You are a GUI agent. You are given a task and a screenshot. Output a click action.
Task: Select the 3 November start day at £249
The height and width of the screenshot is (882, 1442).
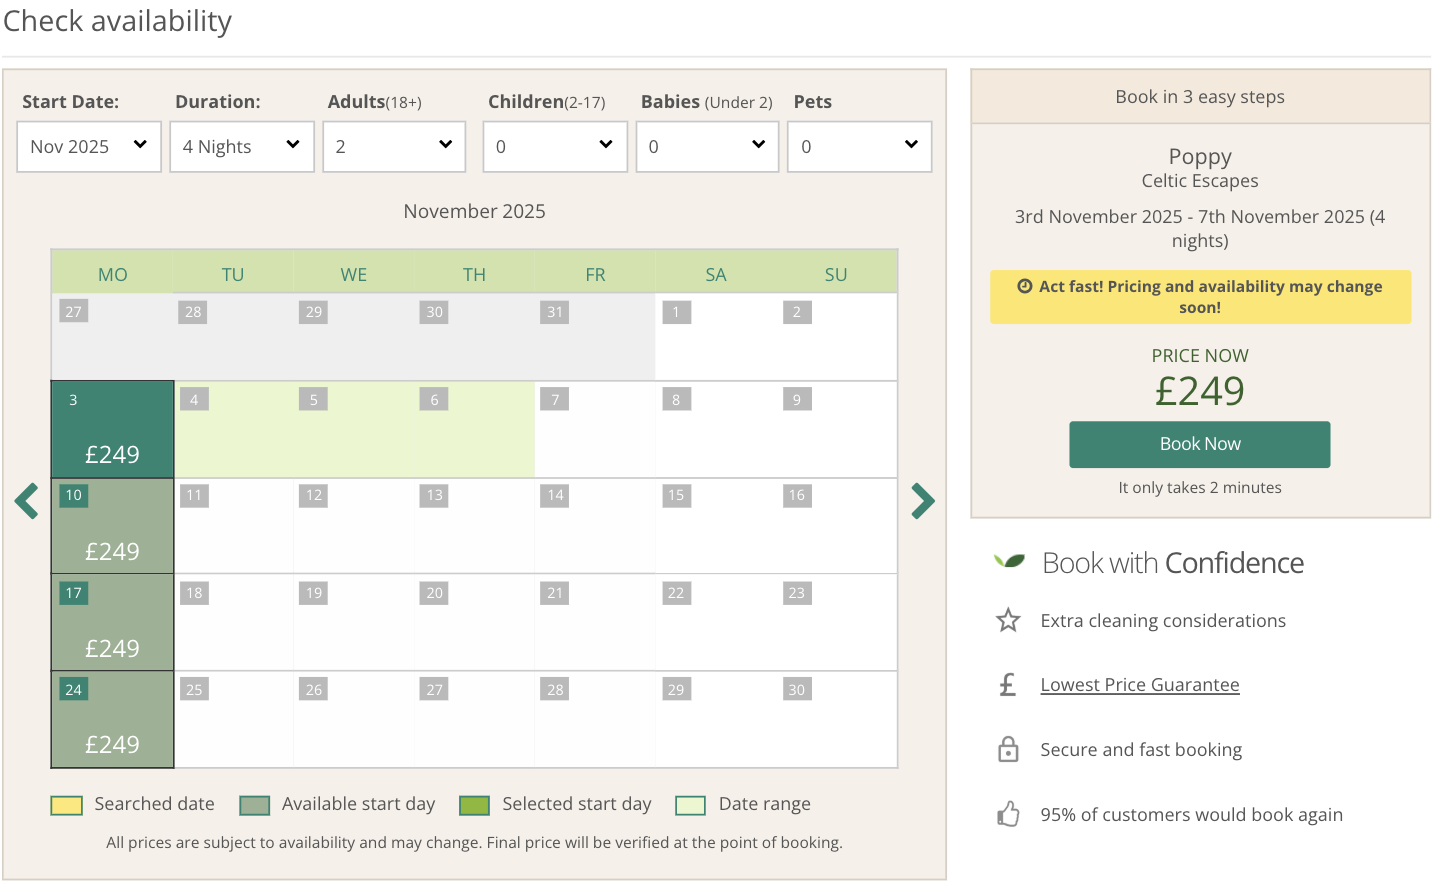pos(113,429)
